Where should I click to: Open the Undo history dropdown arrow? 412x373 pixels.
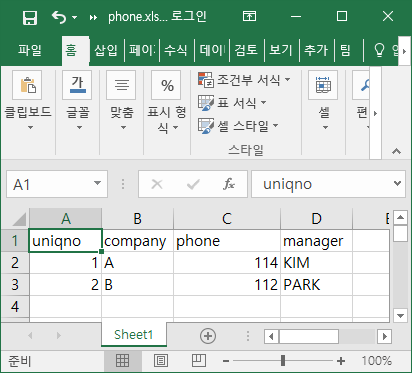(x=75, y=17)
